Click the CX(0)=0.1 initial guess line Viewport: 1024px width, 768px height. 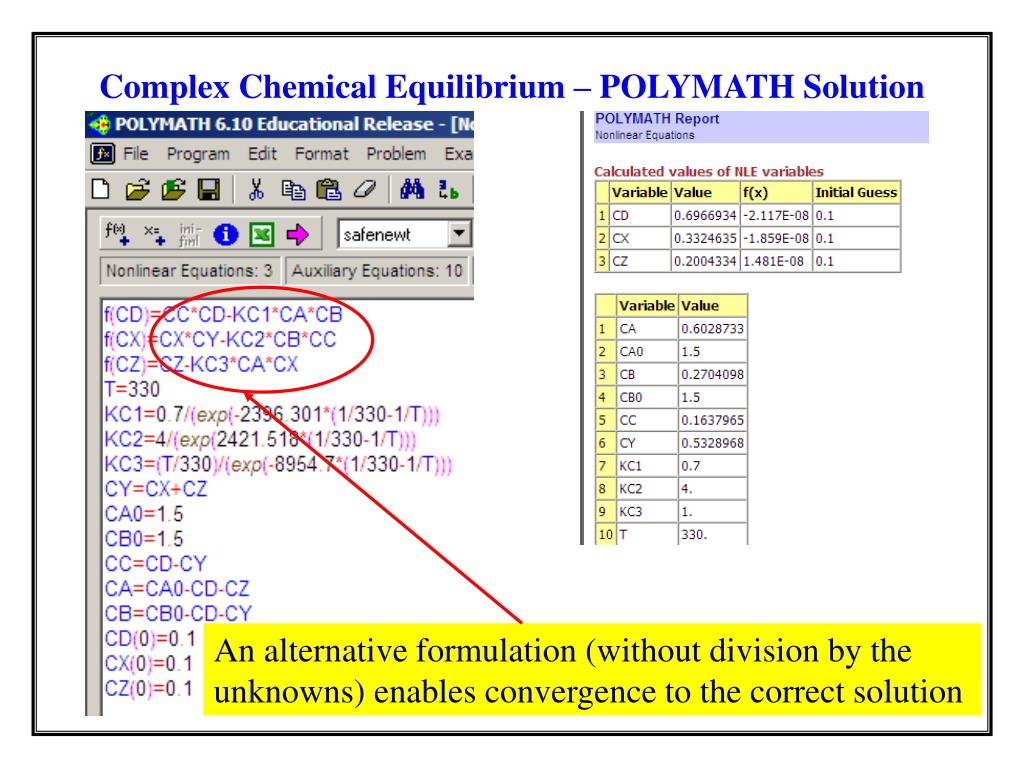pos(149,663)
